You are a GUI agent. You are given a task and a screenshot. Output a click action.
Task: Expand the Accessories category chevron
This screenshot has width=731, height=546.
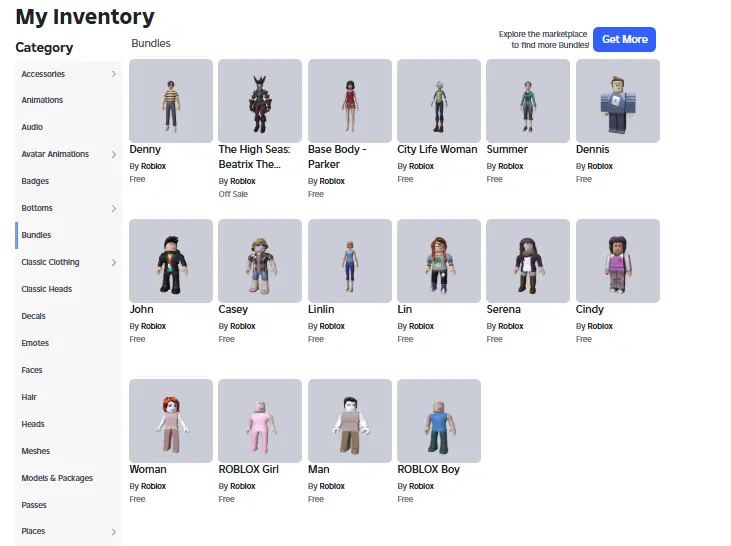click(114, 74)
